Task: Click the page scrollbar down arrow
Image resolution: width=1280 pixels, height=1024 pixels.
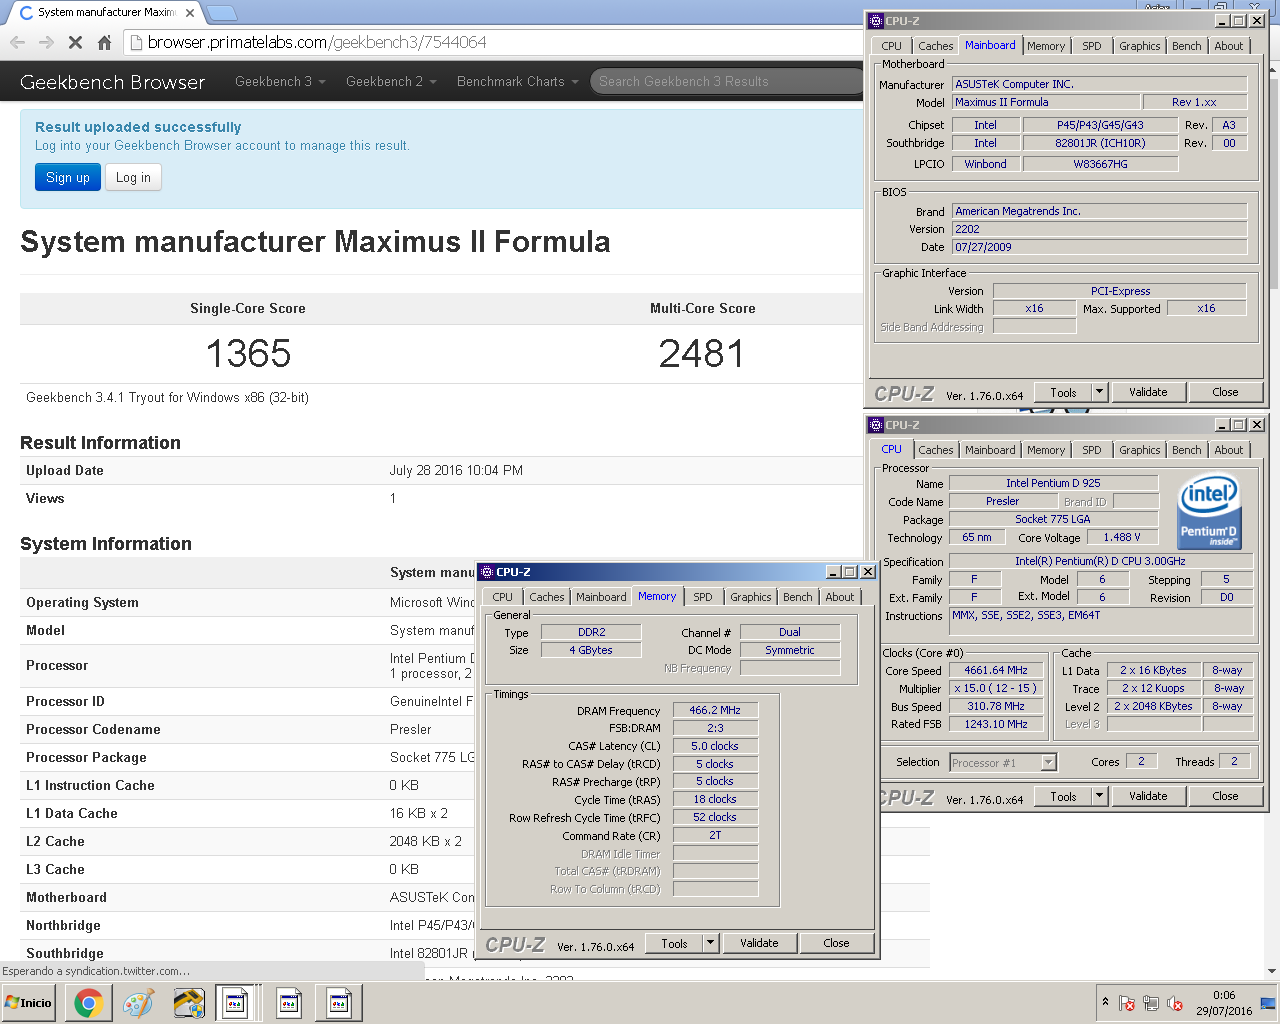Action: (x=1271, y=970)
